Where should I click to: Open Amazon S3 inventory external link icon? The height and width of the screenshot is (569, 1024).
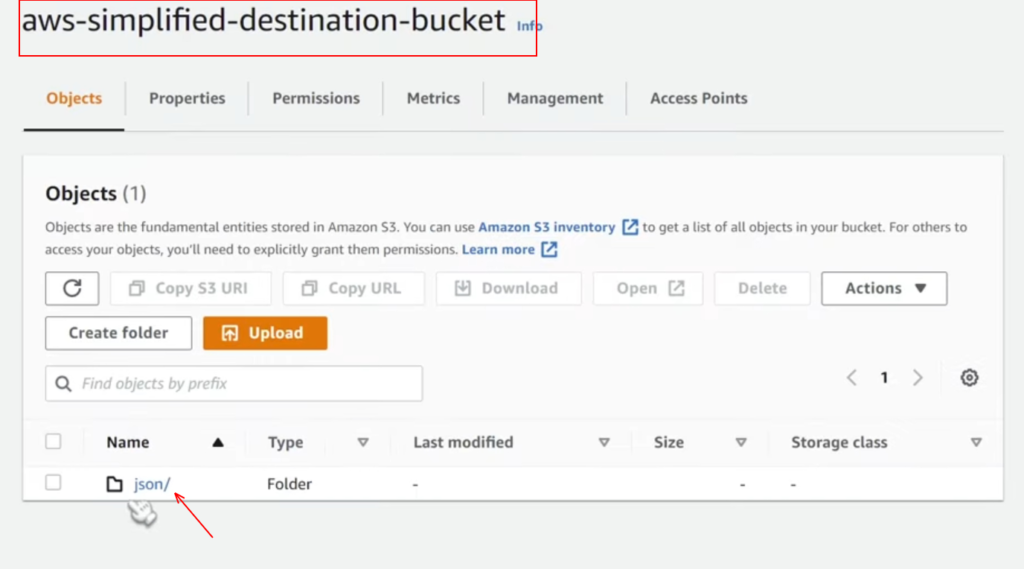coord(630,227)
